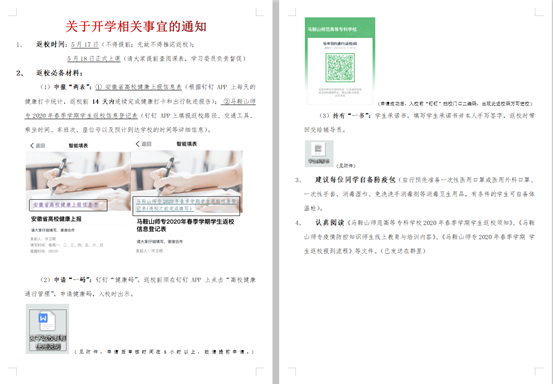Click the underlined 5月18日正式上课 text
The width and height of the screenshot is (553, 384).
pyautogui.click(x=94, y=59)
